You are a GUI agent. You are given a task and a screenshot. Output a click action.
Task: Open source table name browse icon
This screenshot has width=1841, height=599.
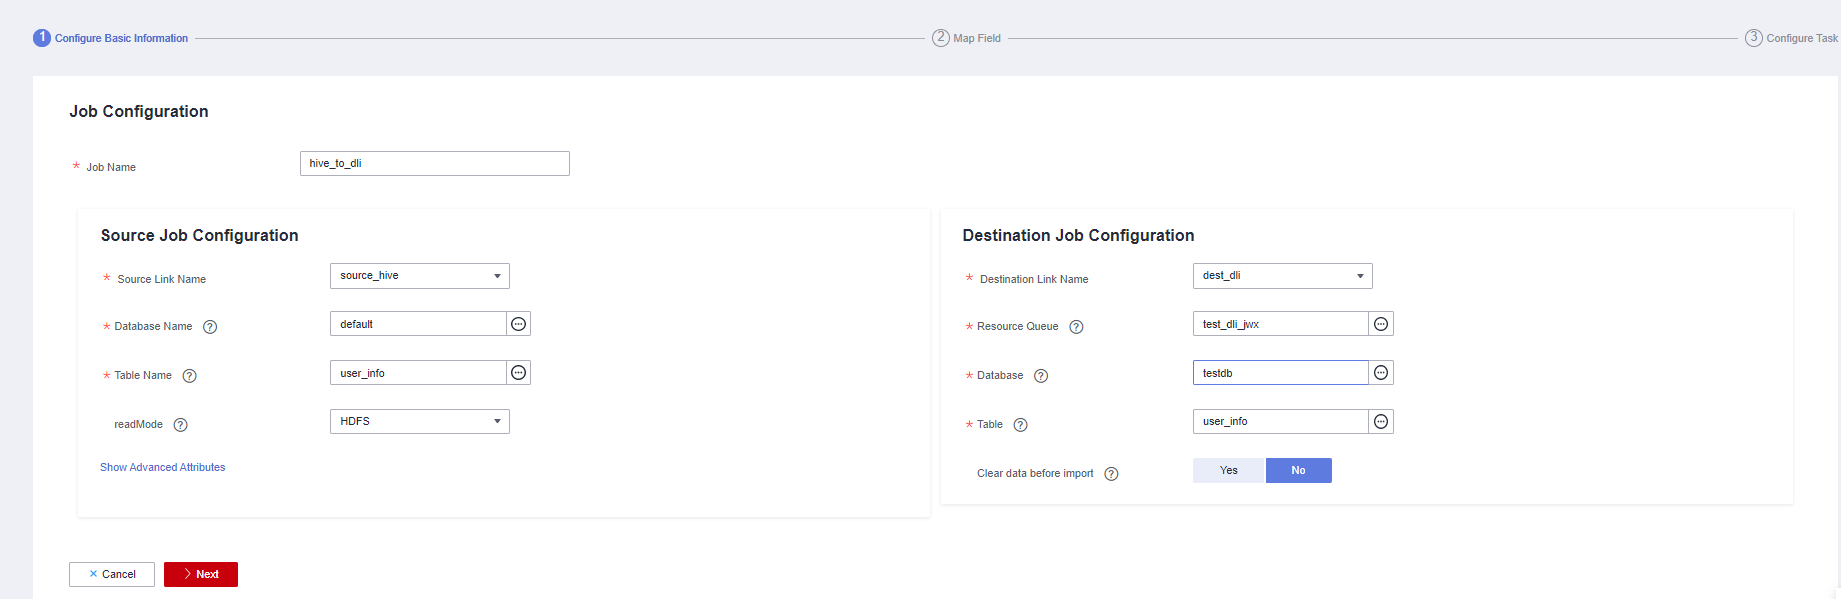tap(518, 373)
